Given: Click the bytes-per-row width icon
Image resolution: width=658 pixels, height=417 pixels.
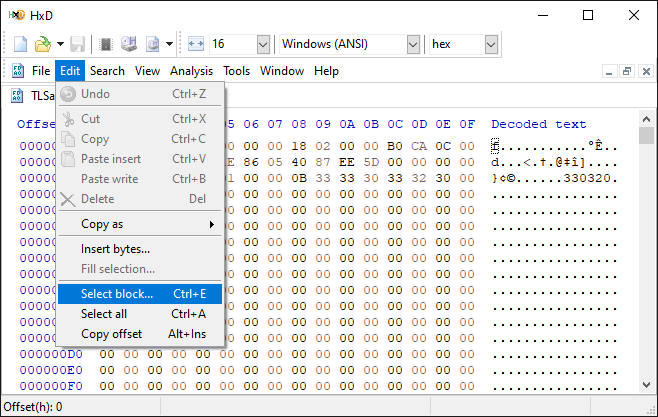Looking at the screenshot, I should [x=195, y=44].
